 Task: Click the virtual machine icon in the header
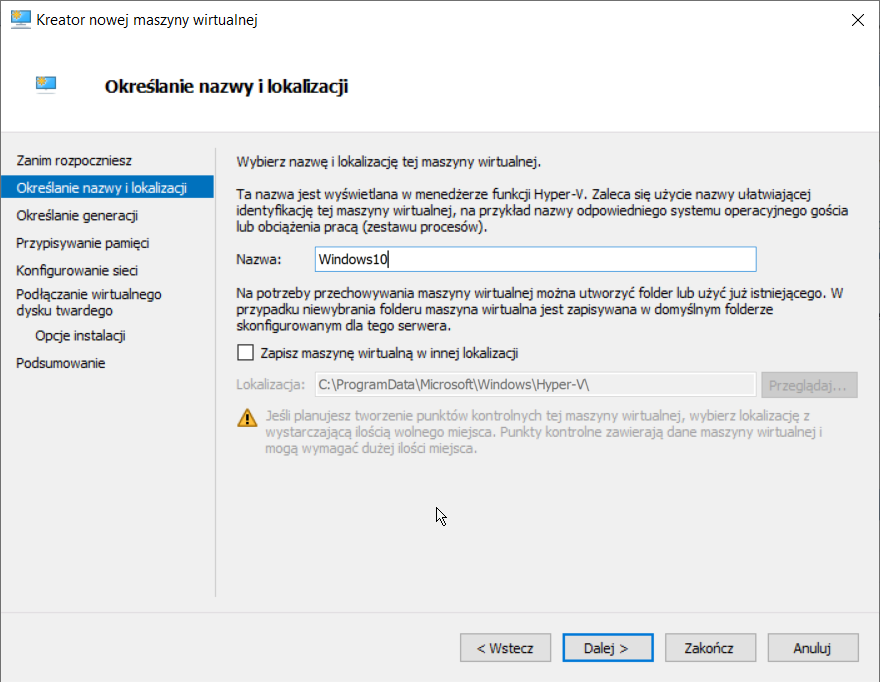[45, 85]
